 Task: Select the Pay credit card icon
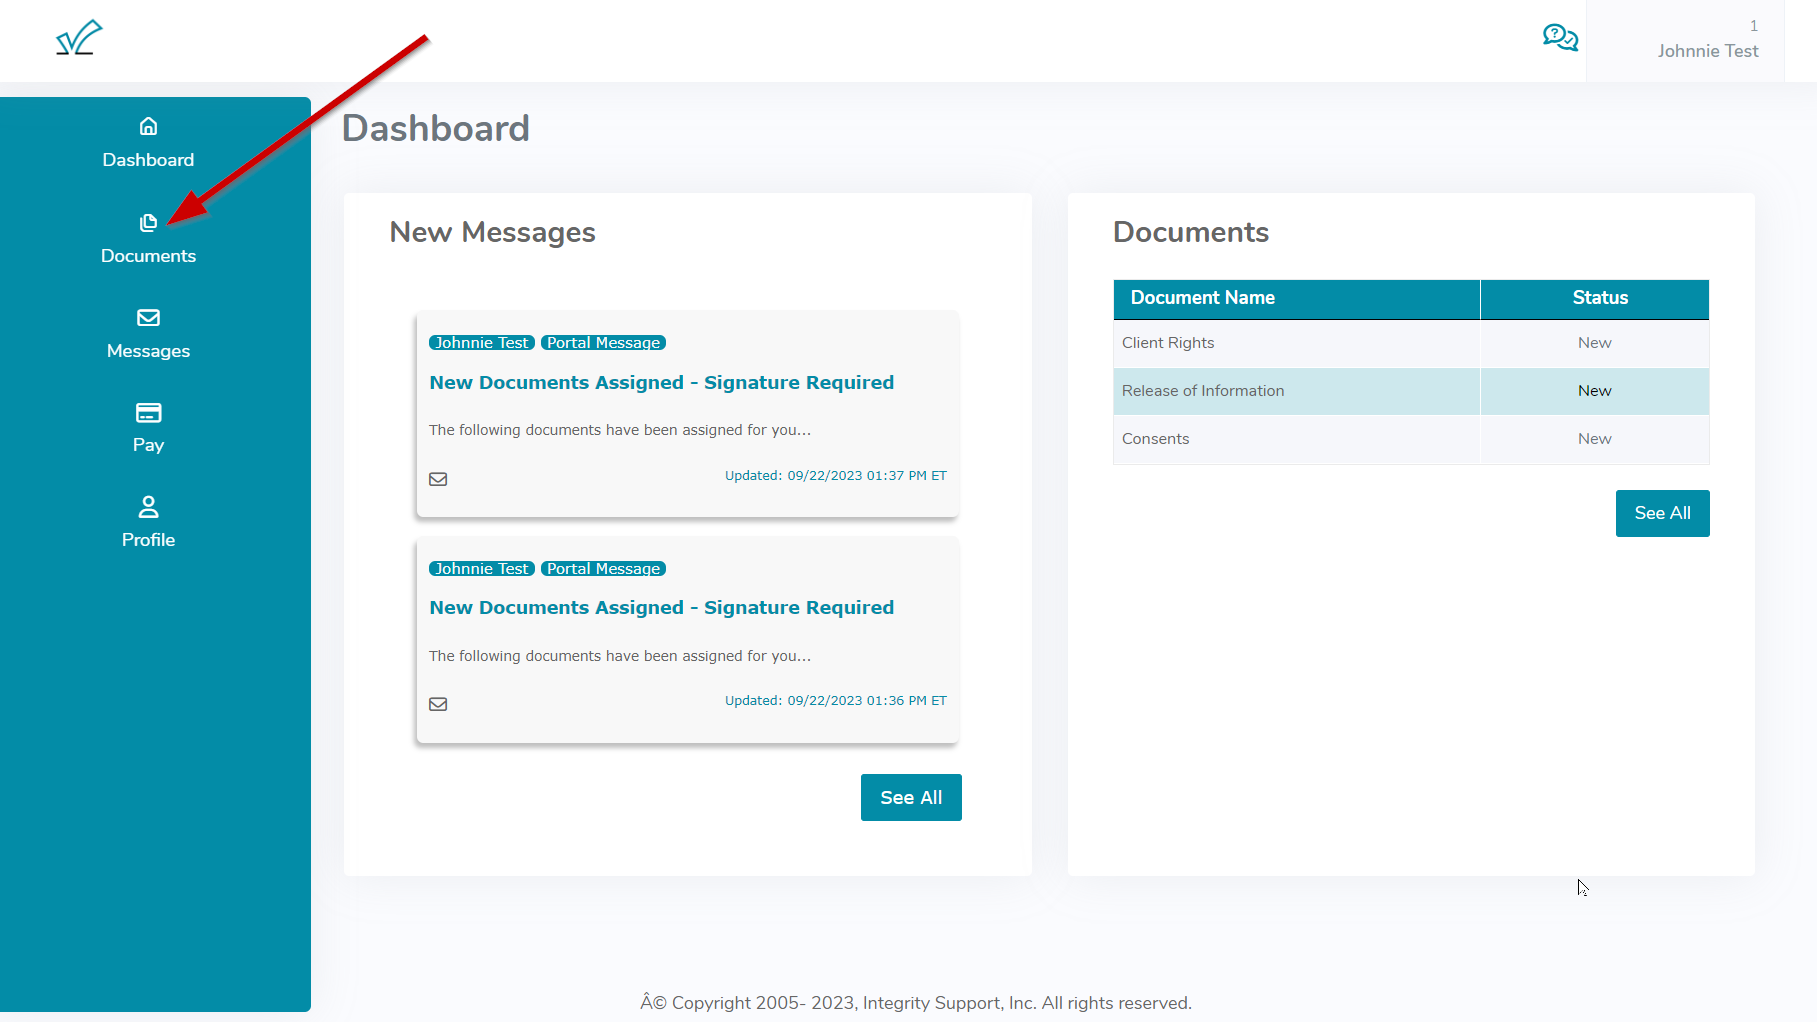(x=148, y=413)
